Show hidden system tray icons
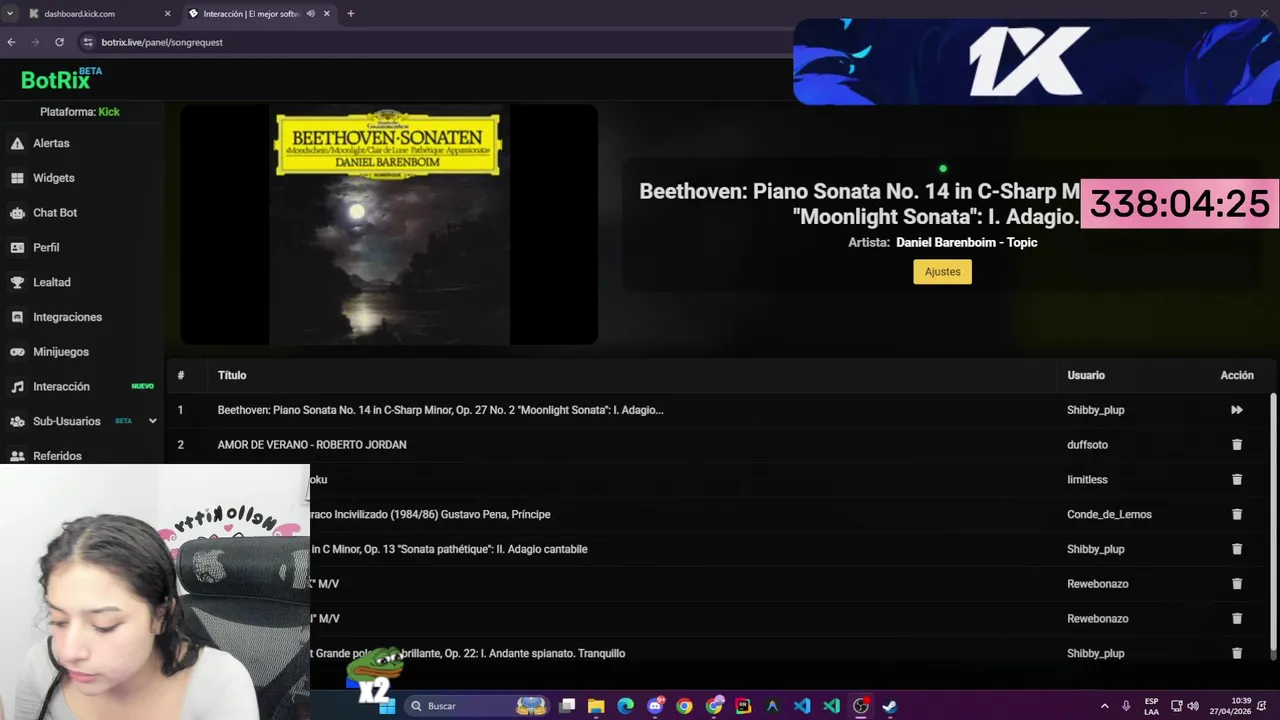This screenshot has width=1280, height=720. [x=1104, y=706]
